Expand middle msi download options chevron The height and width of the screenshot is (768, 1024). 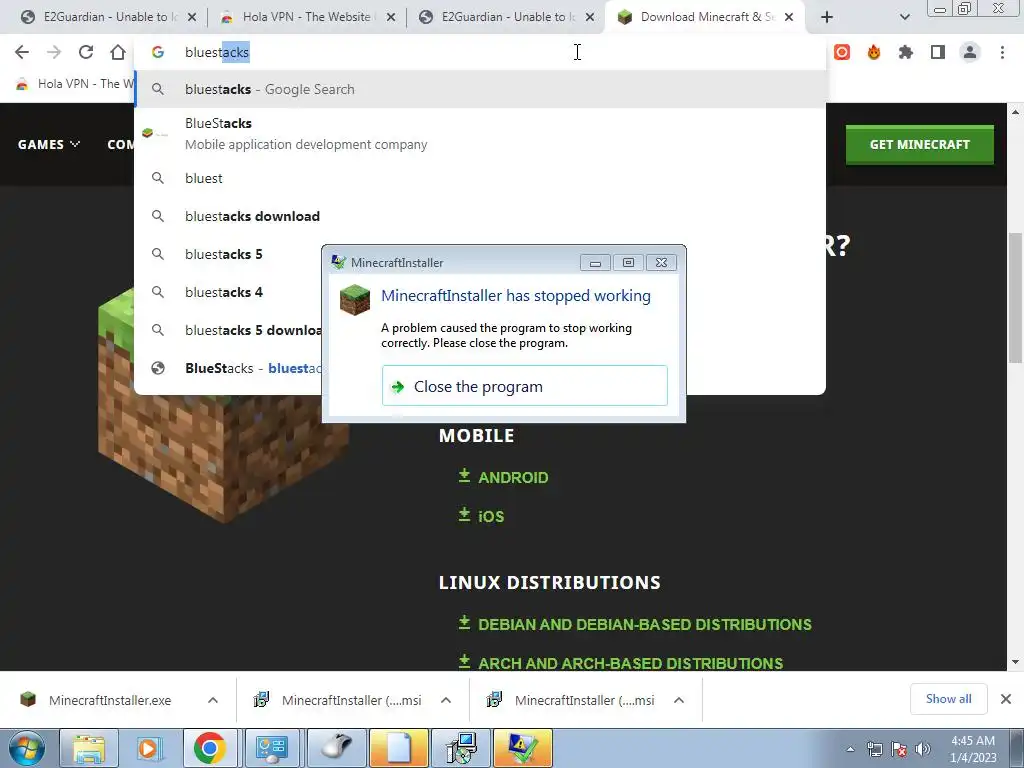446,700
